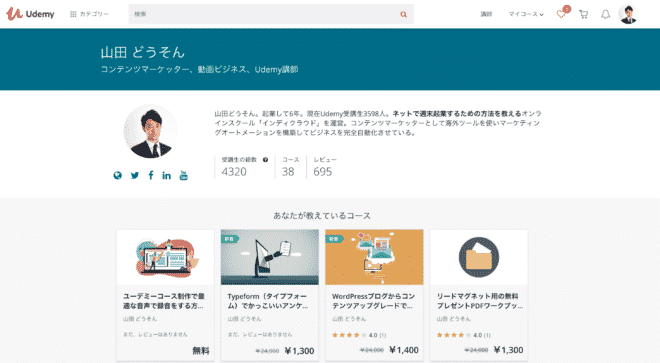Click the 新着 badge on the WordPress course

point(334,239)
